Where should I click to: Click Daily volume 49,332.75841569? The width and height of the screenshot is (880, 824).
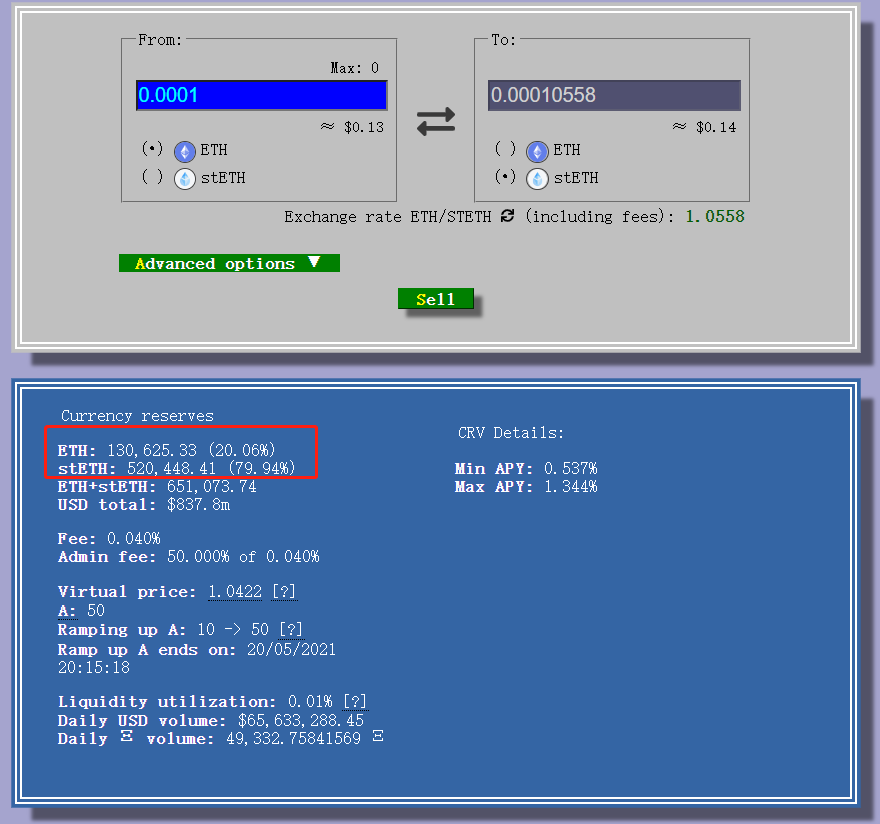[x=294, y=739]
